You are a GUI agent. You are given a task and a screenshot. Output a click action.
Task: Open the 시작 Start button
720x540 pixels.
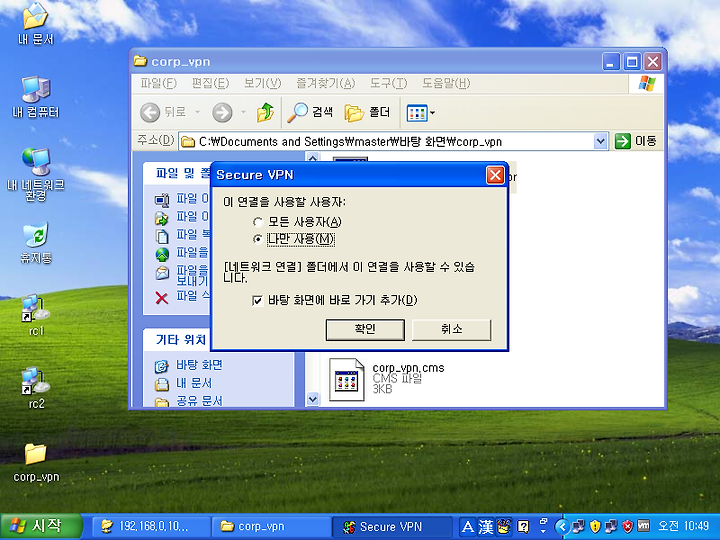tap(41, 526)
